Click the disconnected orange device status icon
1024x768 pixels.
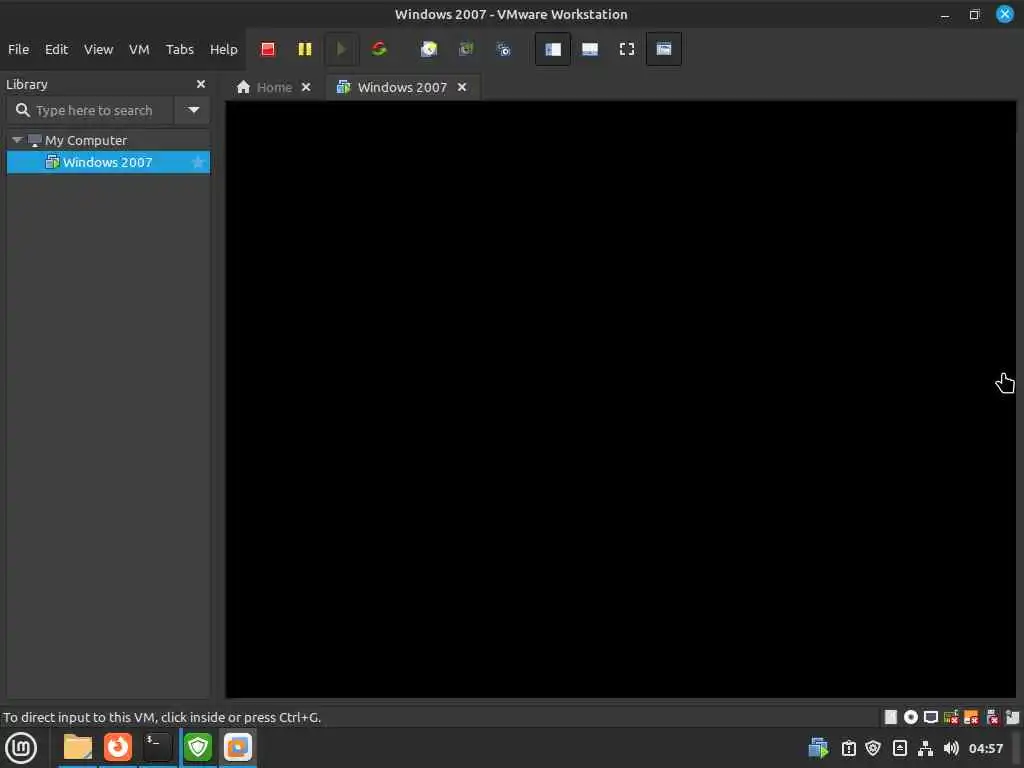pyautogui.click(x=971, y=717)
